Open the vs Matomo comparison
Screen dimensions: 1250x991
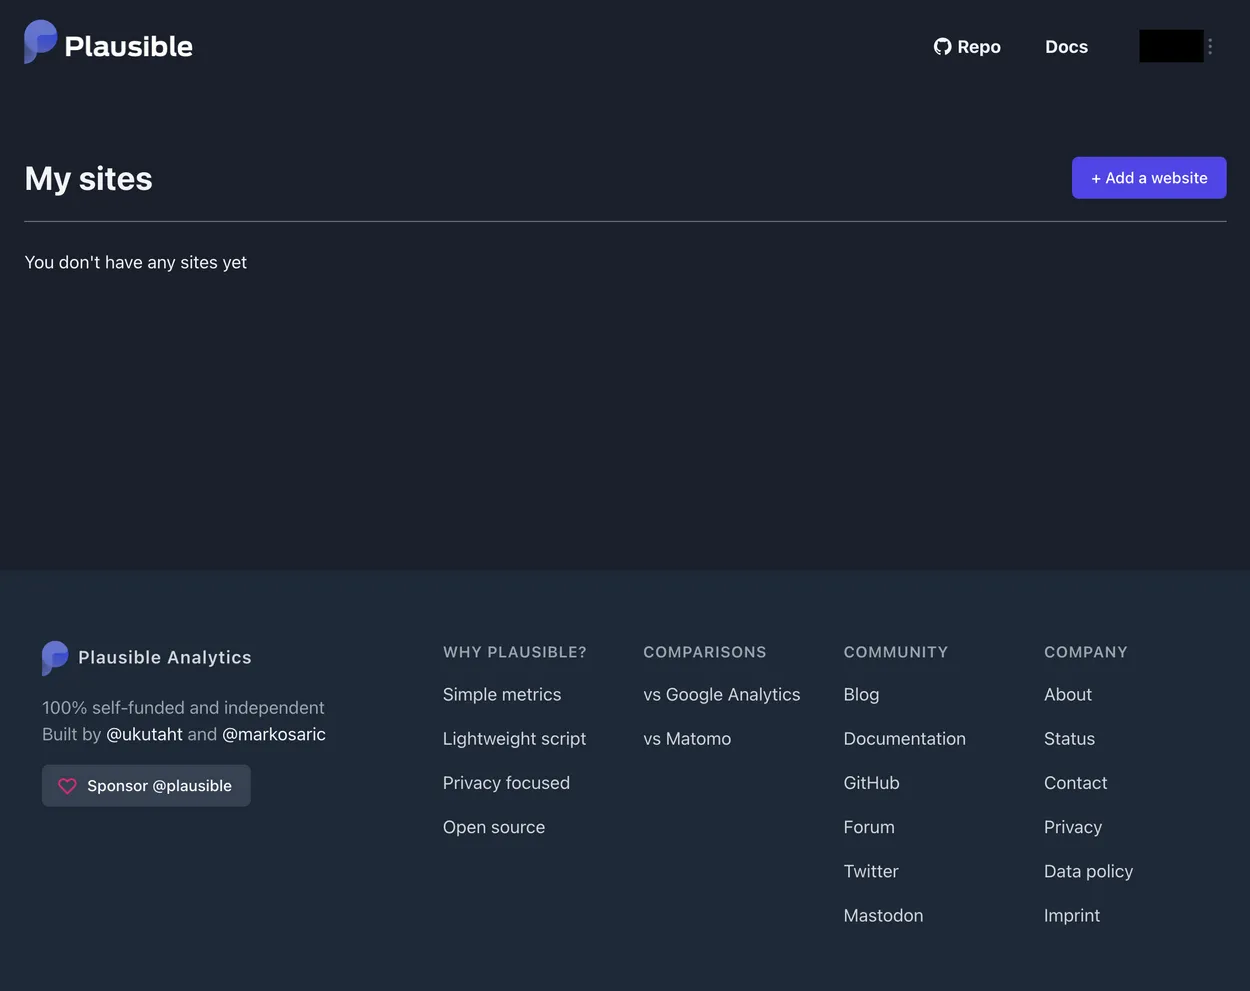(x=687, y=737)
